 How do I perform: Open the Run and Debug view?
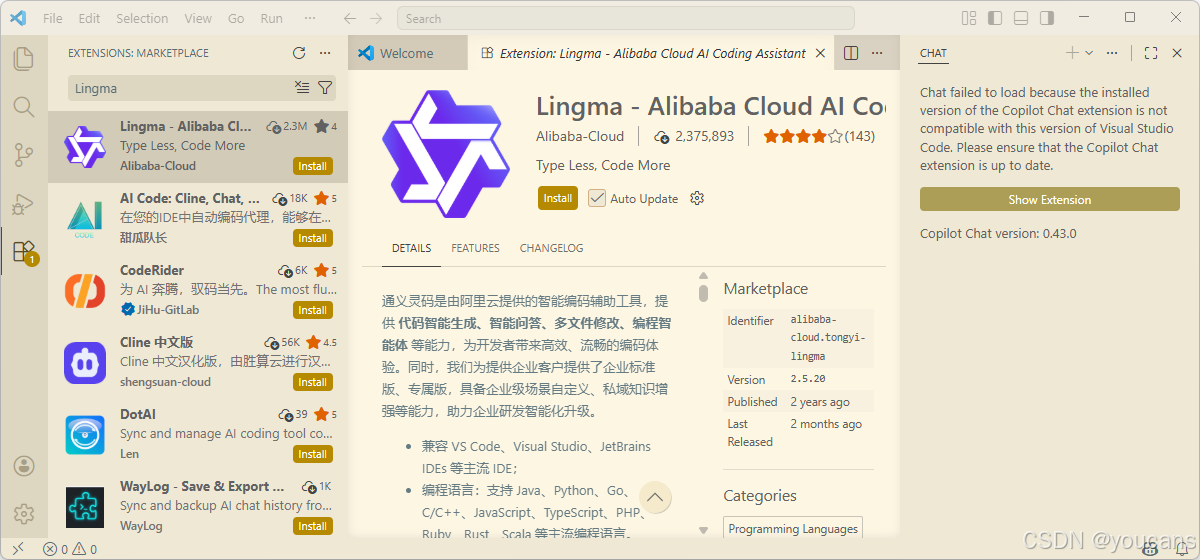point(24,203)
